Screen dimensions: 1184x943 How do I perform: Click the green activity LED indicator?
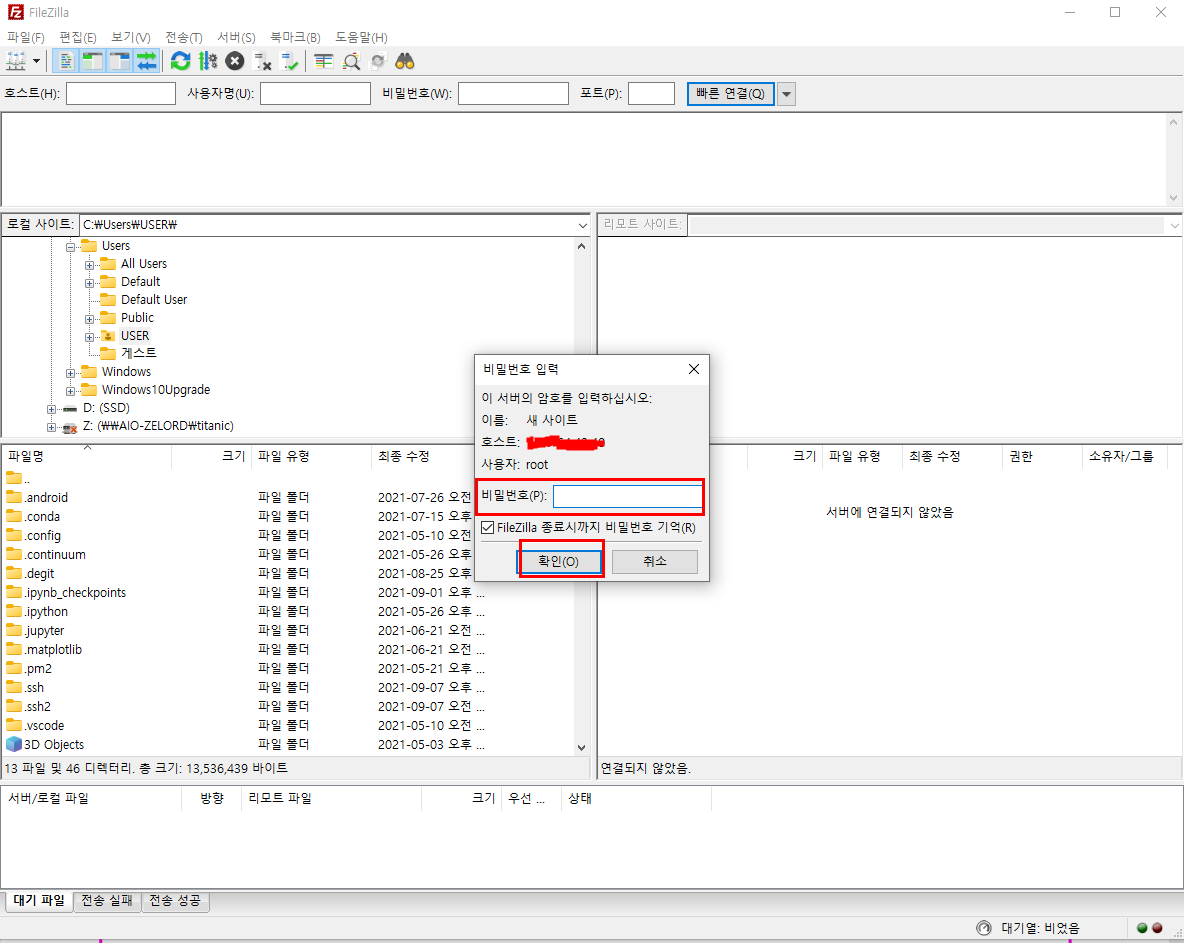[x=1142, y=929]
